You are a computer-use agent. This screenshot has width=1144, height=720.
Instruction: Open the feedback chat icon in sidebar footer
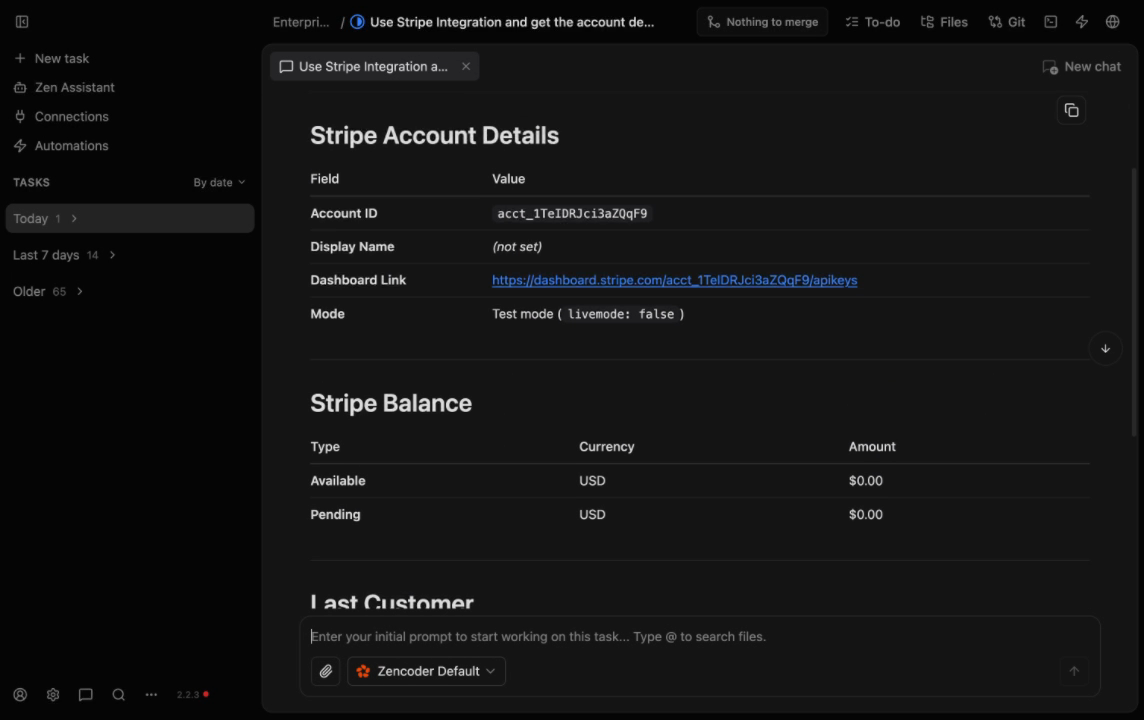[85, 694]
